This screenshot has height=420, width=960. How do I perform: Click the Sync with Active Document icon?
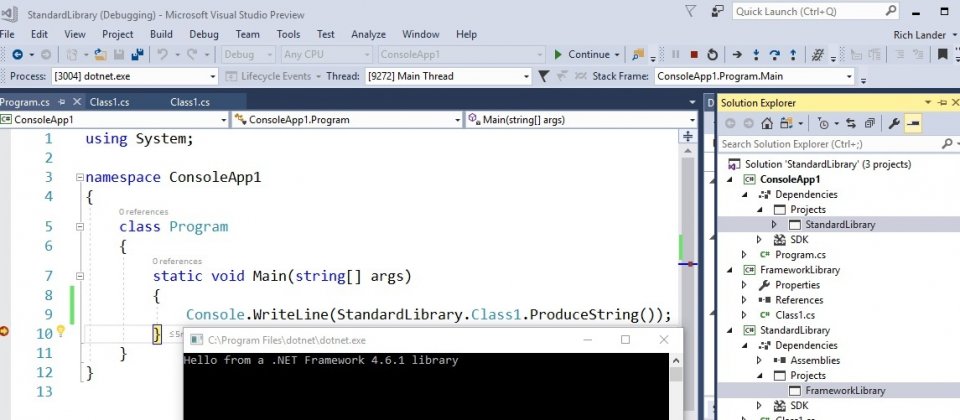tap(850, 124)
